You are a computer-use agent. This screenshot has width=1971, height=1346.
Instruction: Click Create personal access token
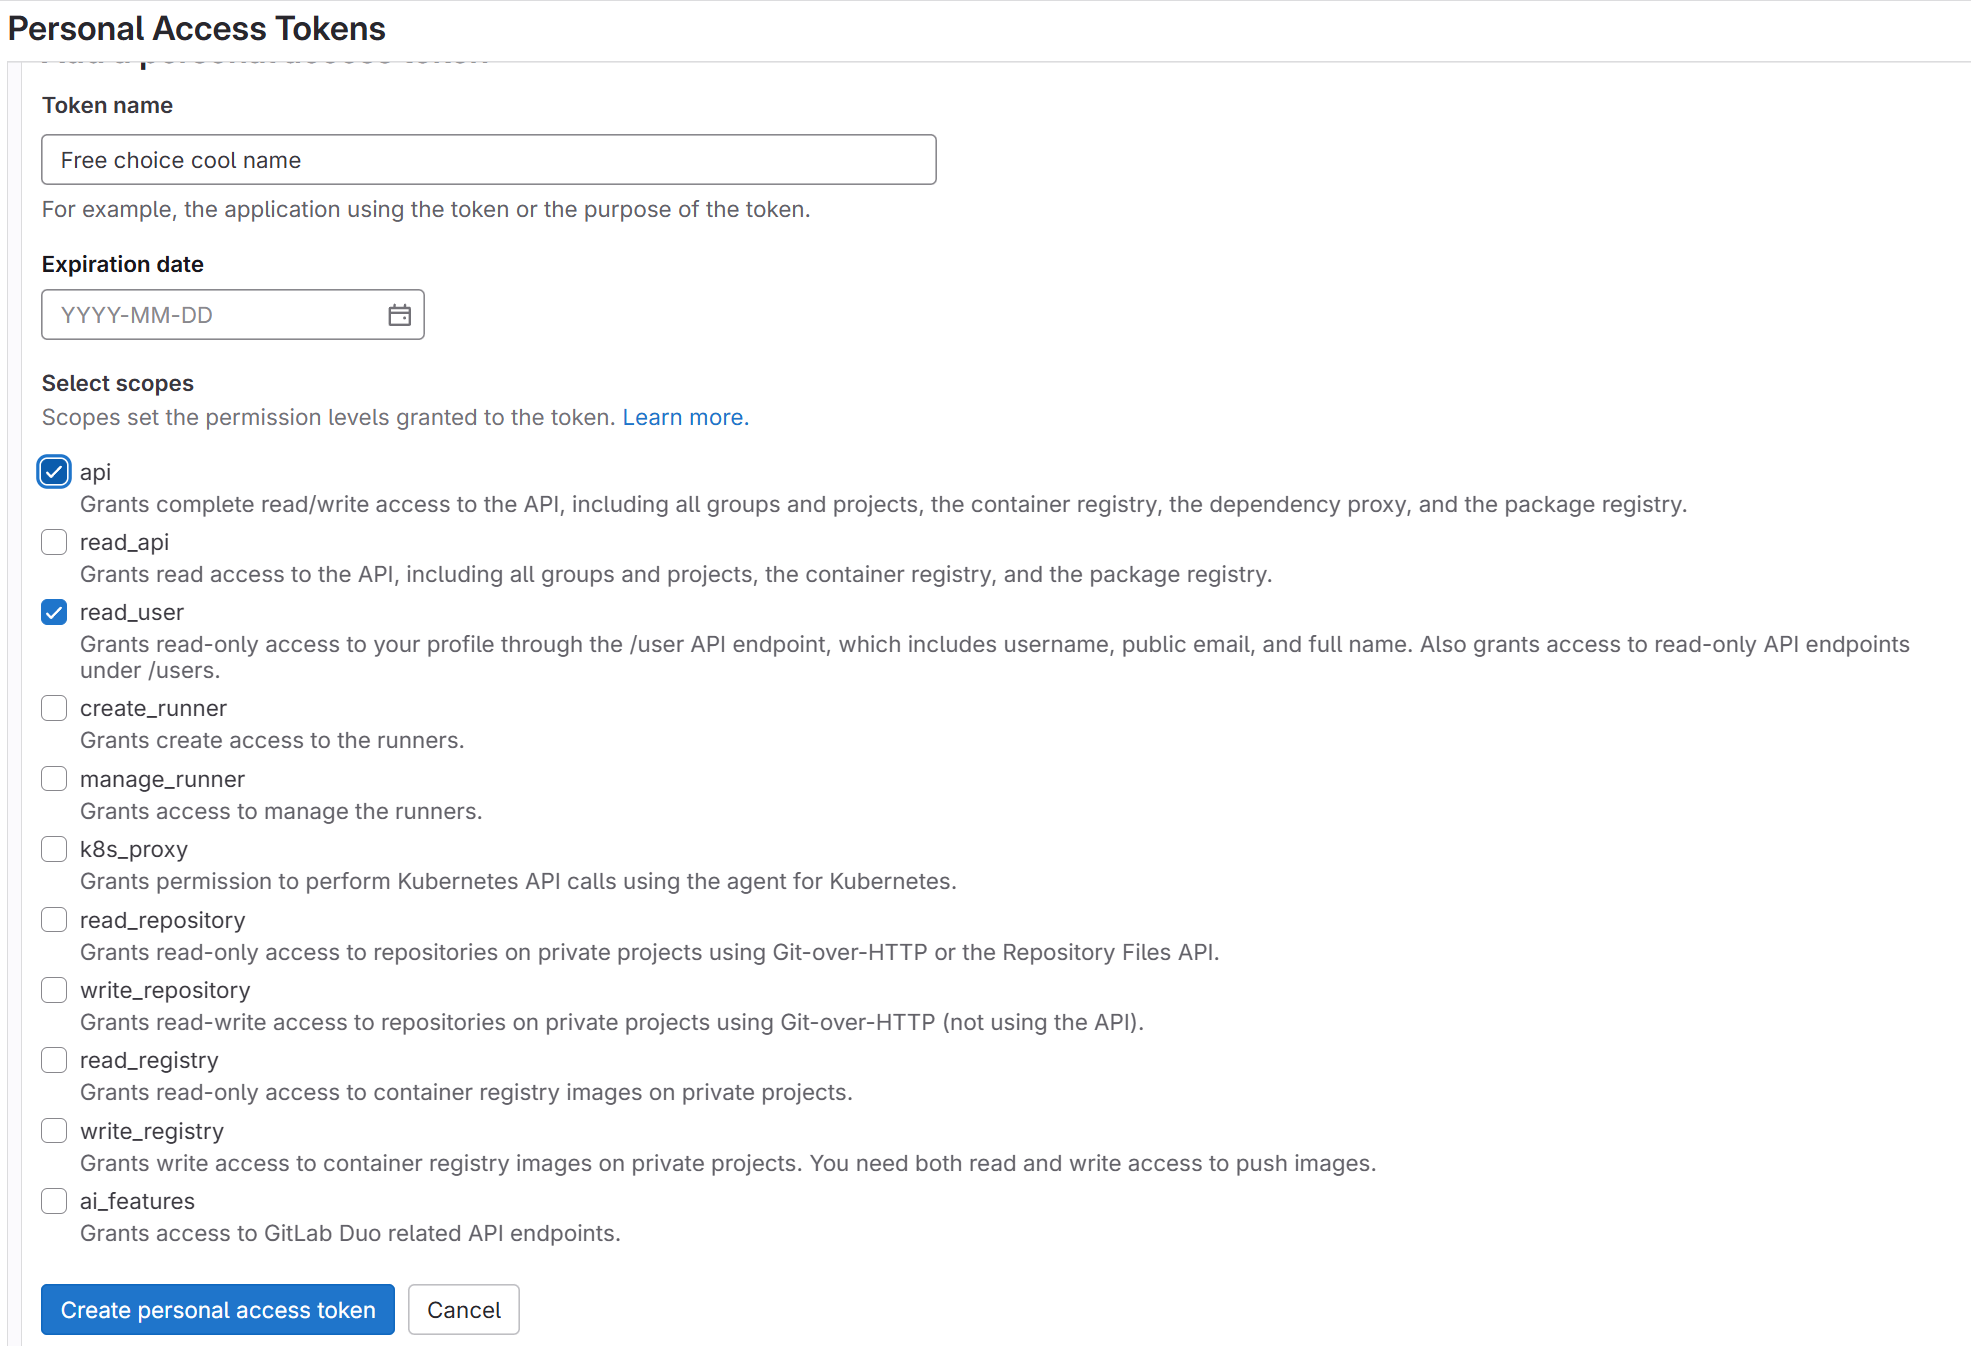click(x=217, y=1309)
